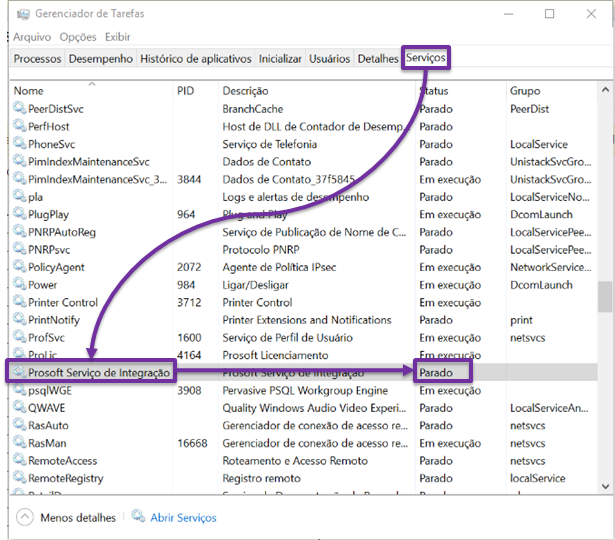The height and width of the screenshot is (540, 615).
Task: Click the pla service gear icon
Action: (x=19, y=196)
